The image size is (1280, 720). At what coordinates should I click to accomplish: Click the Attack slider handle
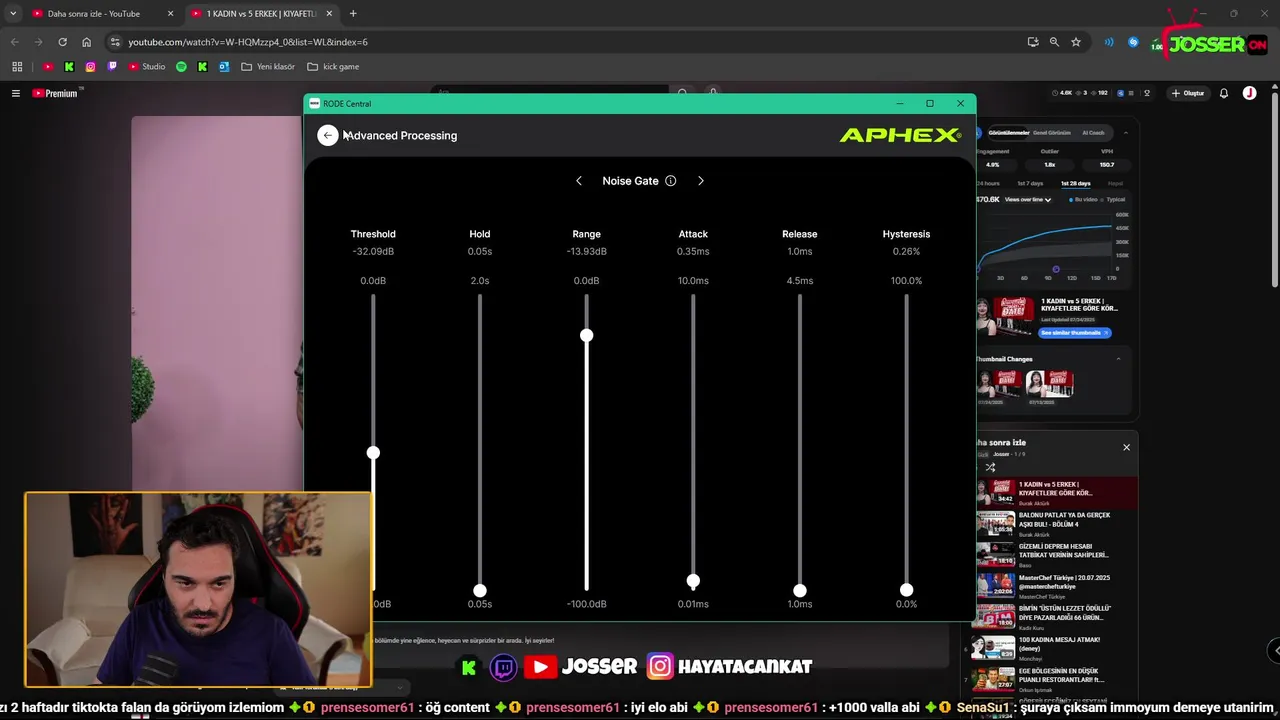point(693,581)
